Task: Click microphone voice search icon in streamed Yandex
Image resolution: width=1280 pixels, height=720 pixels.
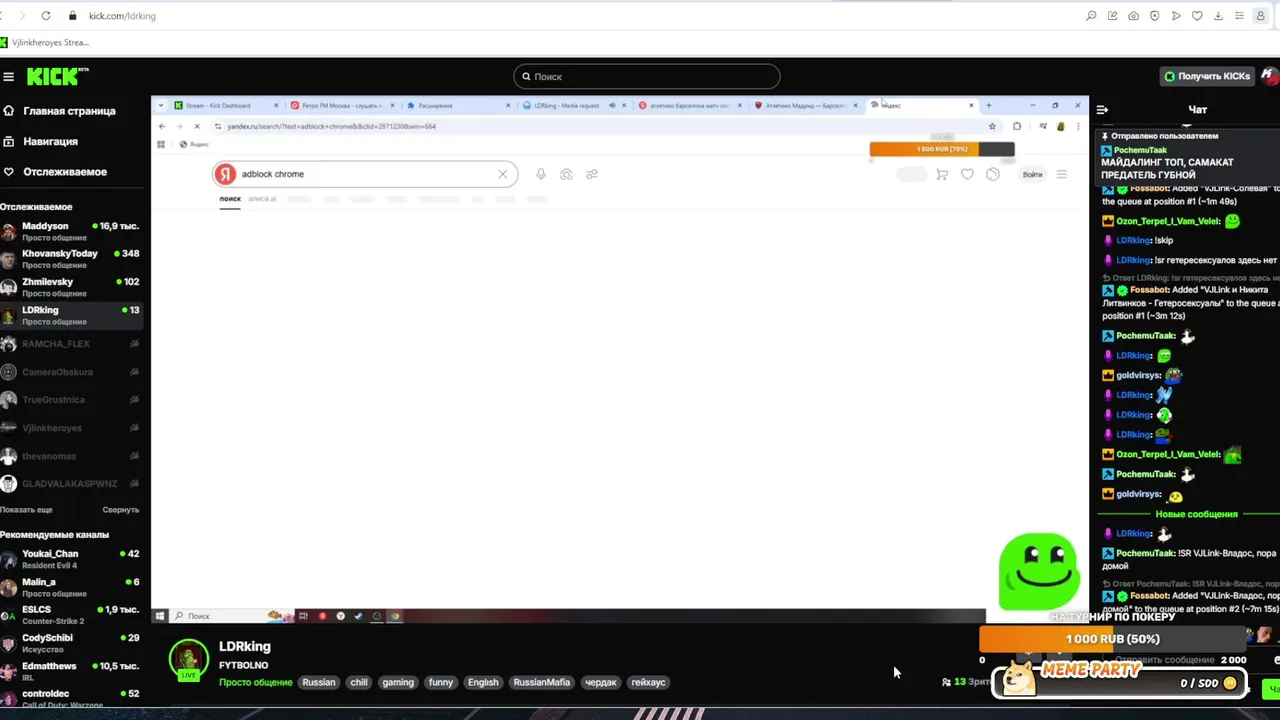Action: [x=540, y=174]
